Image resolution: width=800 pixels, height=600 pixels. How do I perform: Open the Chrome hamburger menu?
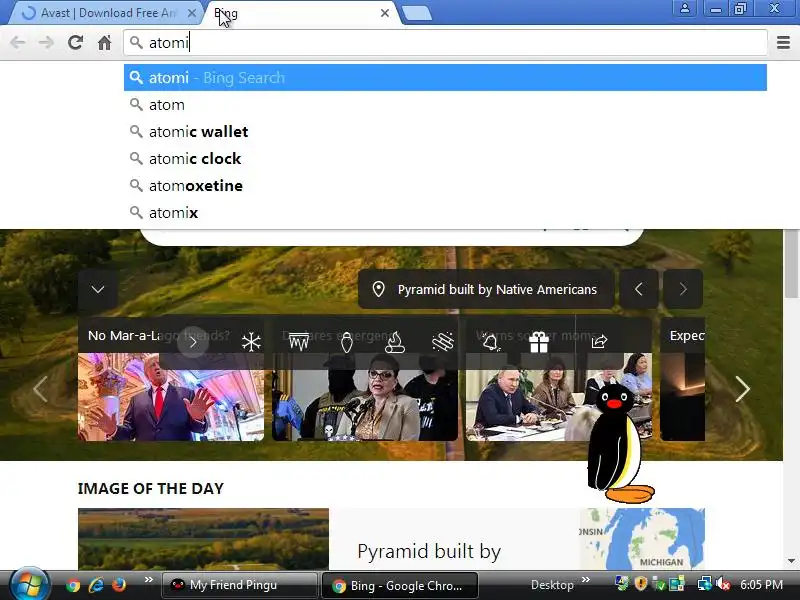pyautogui.click(x=783, y=42)
